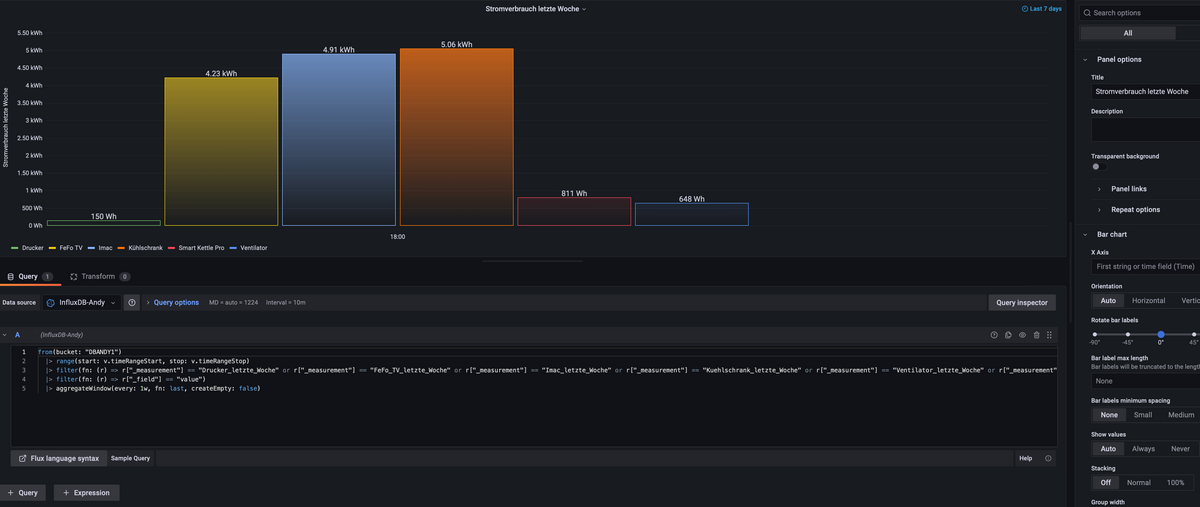
Task: Set Show values to Never
Action: (x=1181, y=448)
